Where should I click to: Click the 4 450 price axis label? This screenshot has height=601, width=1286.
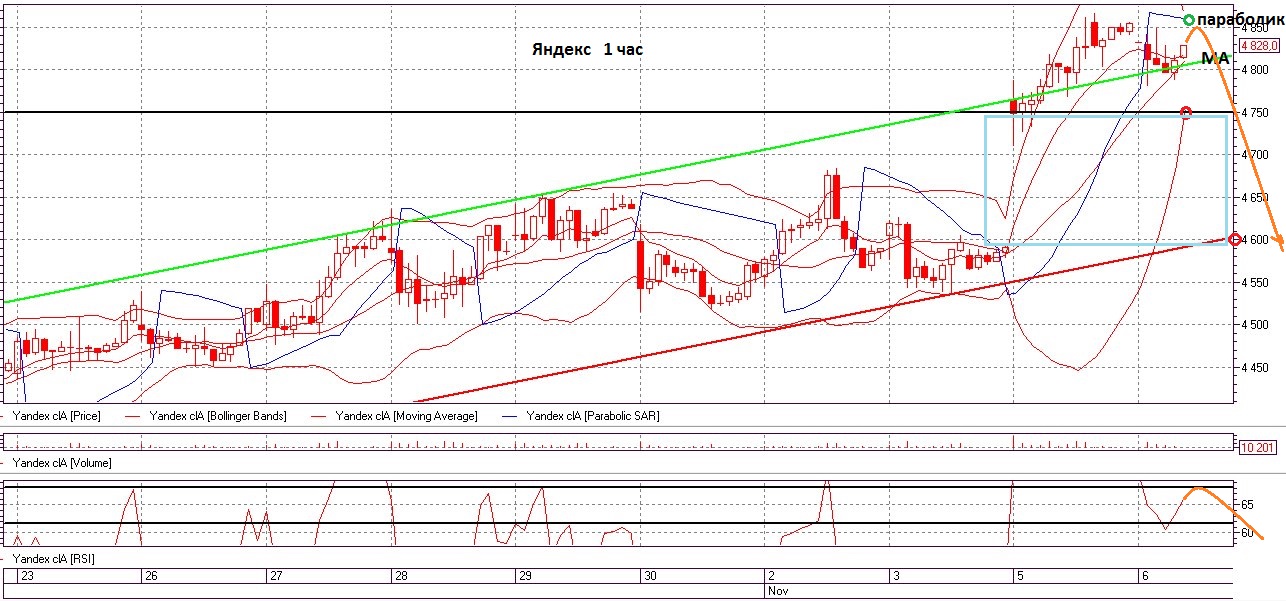[x=1255, y=368]
